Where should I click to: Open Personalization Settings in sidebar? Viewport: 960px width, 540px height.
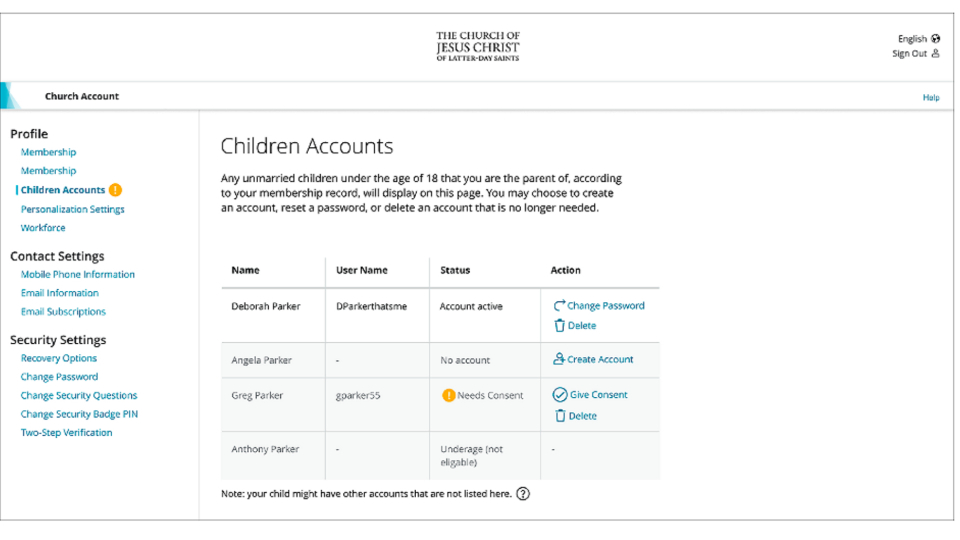point(73,209)
